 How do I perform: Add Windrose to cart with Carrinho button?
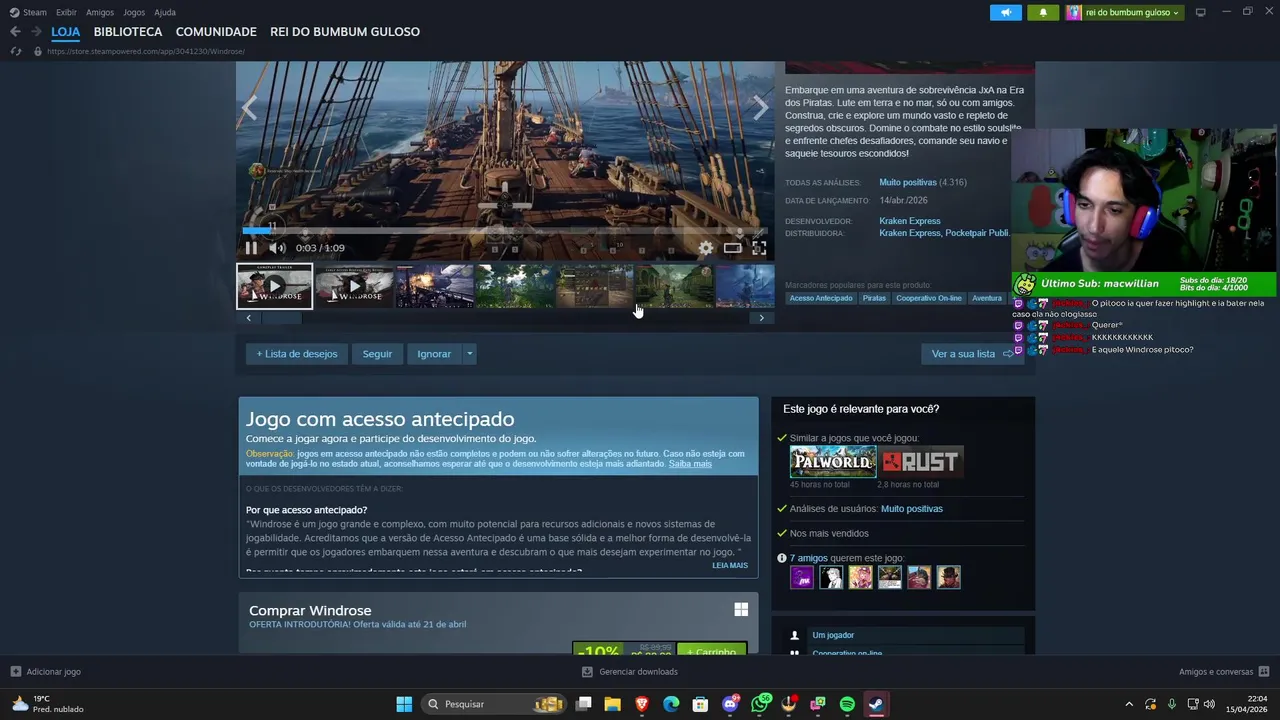click(x=711, y=649)
